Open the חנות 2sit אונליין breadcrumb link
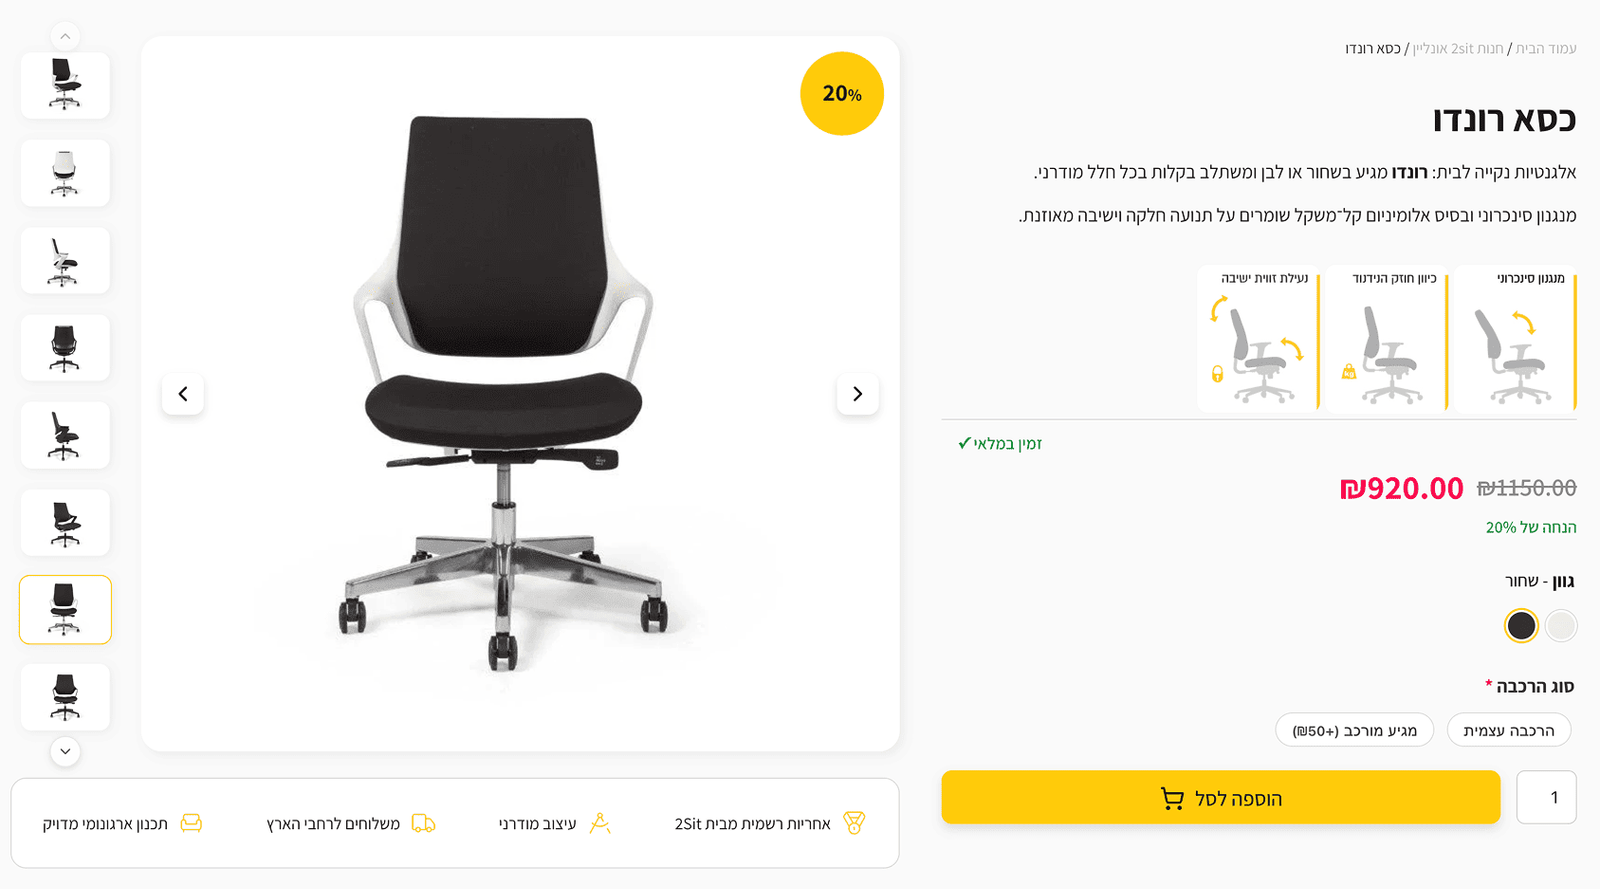1600x889 pixels. point(1458,48)
